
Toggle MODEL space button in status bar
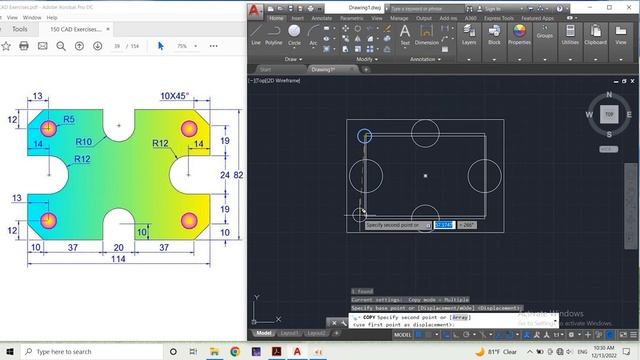(x=402, y=335)
